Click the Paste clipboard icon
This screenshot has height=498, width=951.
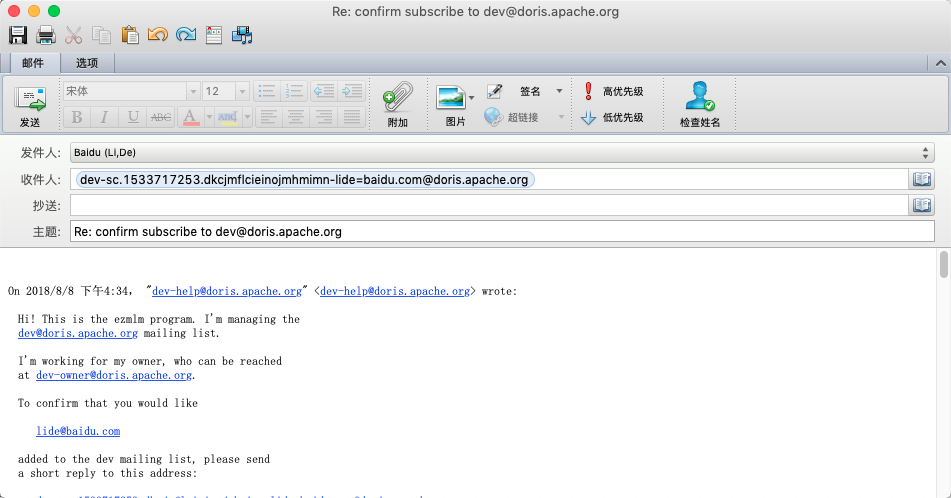pos(130,36)
